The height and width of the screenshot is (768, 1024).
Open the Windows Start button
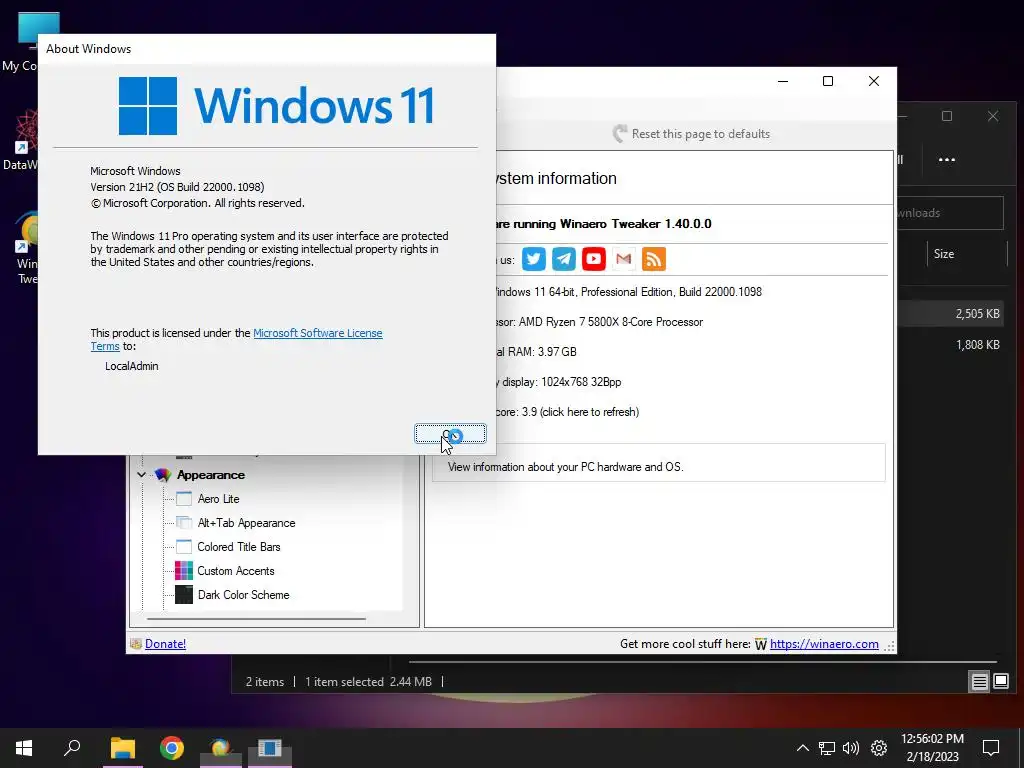[x=24, y=748]
